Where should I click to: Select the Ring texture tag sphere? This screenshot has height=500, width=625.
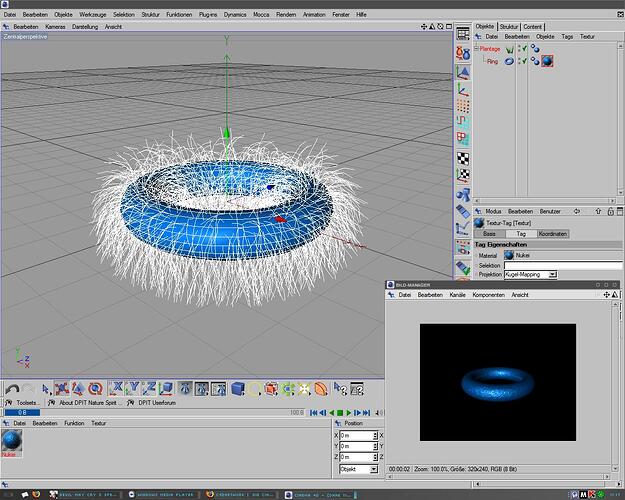(547, 61)
